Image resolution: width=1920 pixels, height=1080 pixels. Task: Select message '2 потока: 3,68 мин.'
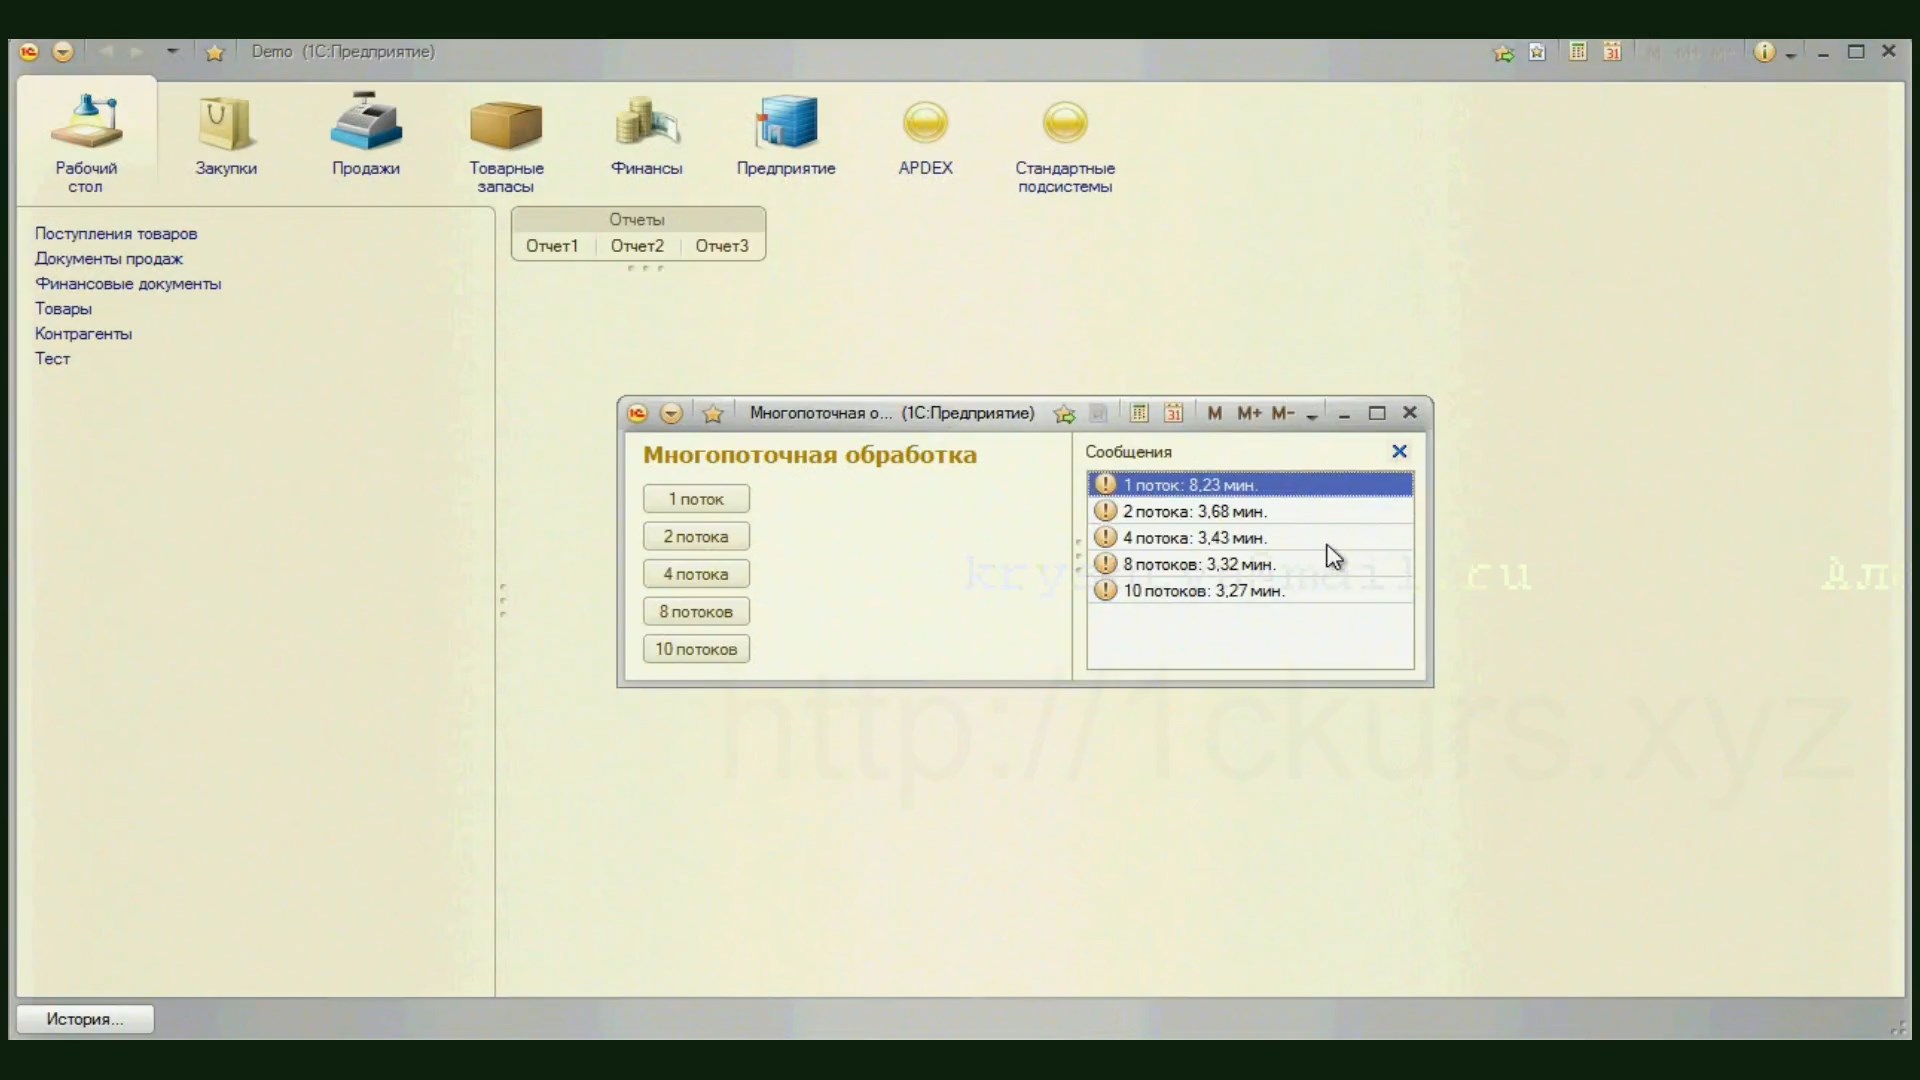[x=1195, y=511]
